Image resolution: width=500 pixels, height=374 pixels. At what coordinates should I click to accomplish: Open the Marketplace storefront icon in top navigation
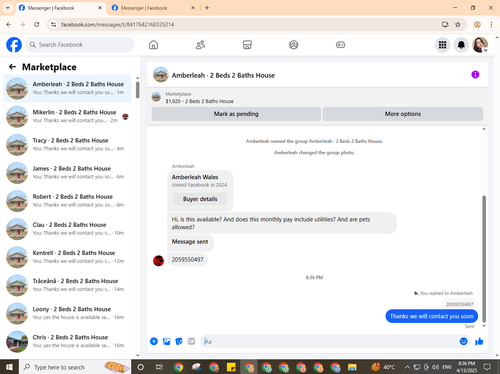(247, 45)
